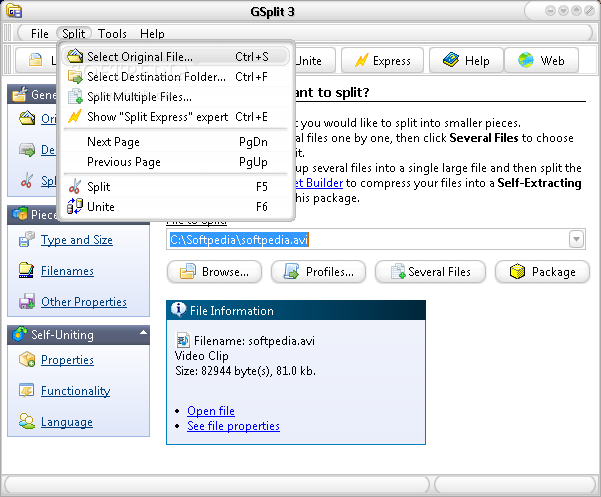Click the Select Original File icon

tap(75, 56)
